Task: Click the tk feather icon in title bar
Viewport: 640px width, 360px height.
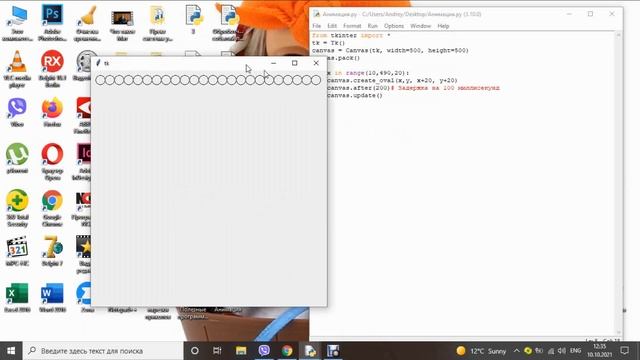Action: pyautogui.click(x=98, y=63)
